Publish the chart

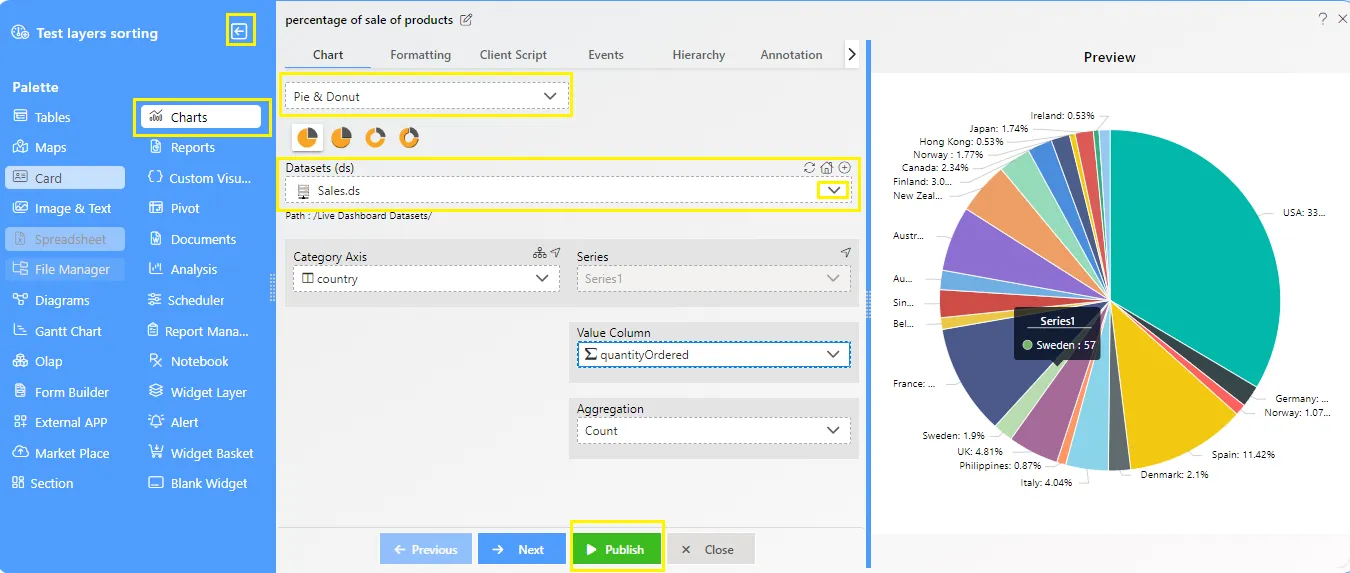pyautogui.click(x=616, y=549)
